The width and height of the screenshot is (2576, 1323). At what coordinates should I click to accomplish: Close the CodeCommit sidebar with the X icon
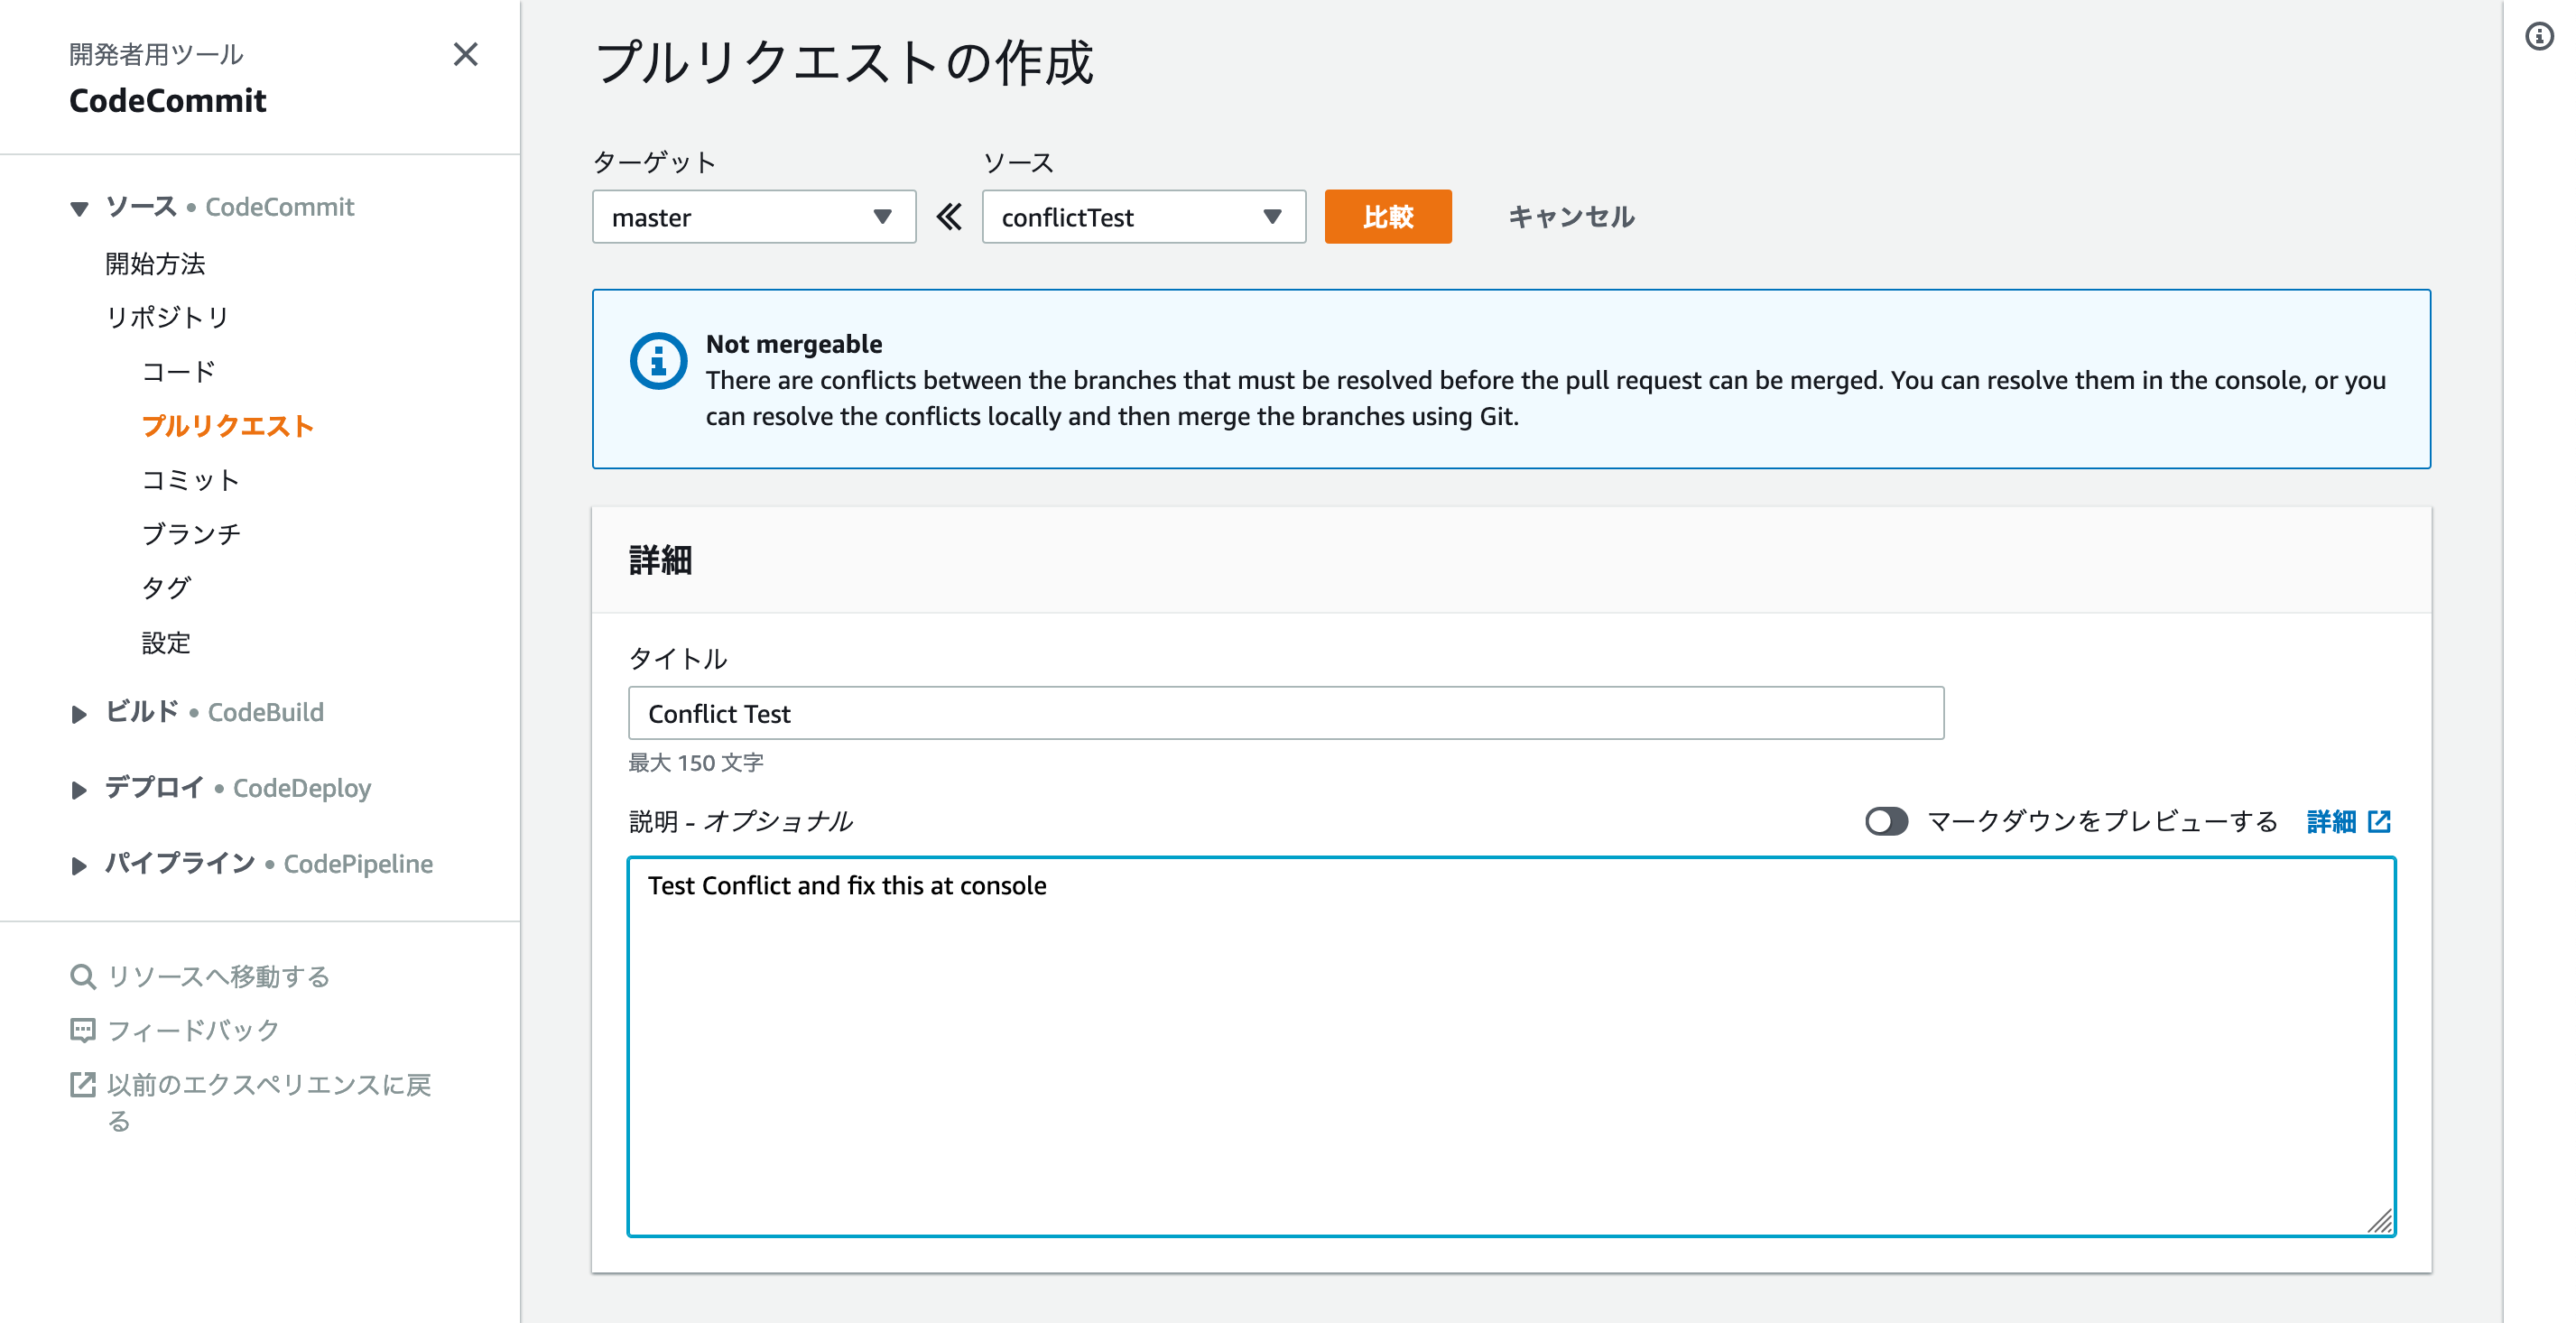point(466,56)
